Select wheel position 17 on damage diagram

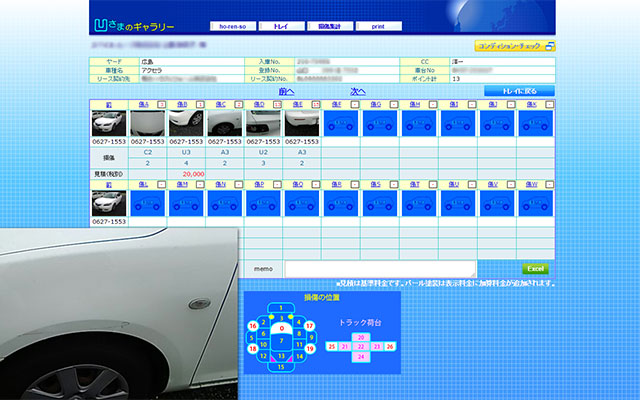309,326
